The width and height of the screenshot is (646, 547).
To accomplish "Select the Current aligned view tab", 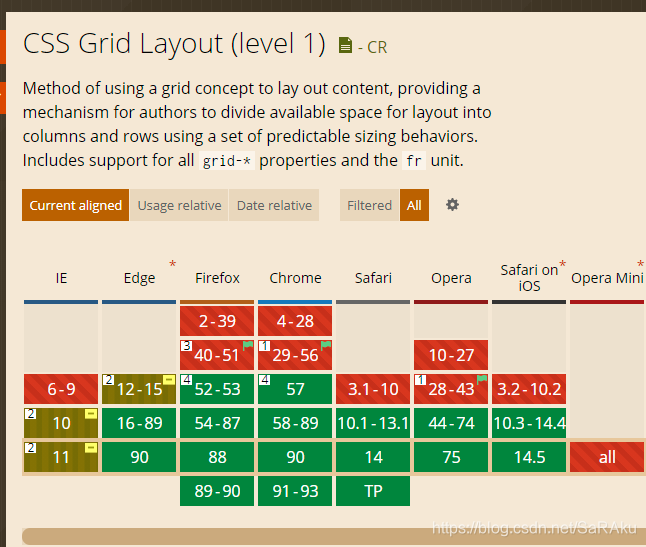I will [x=75, y=205].
